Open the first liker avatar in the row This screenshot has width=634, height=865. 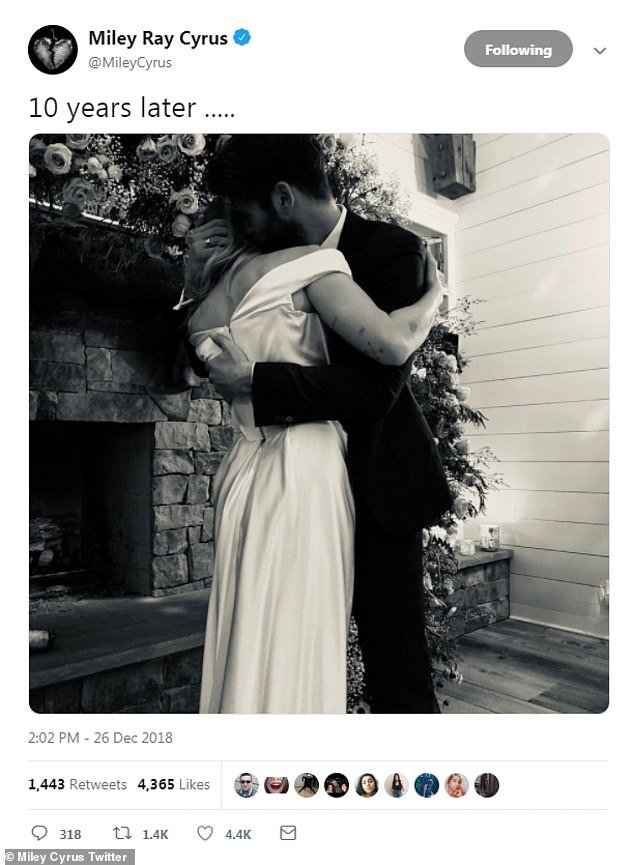[x=246, y=785]
